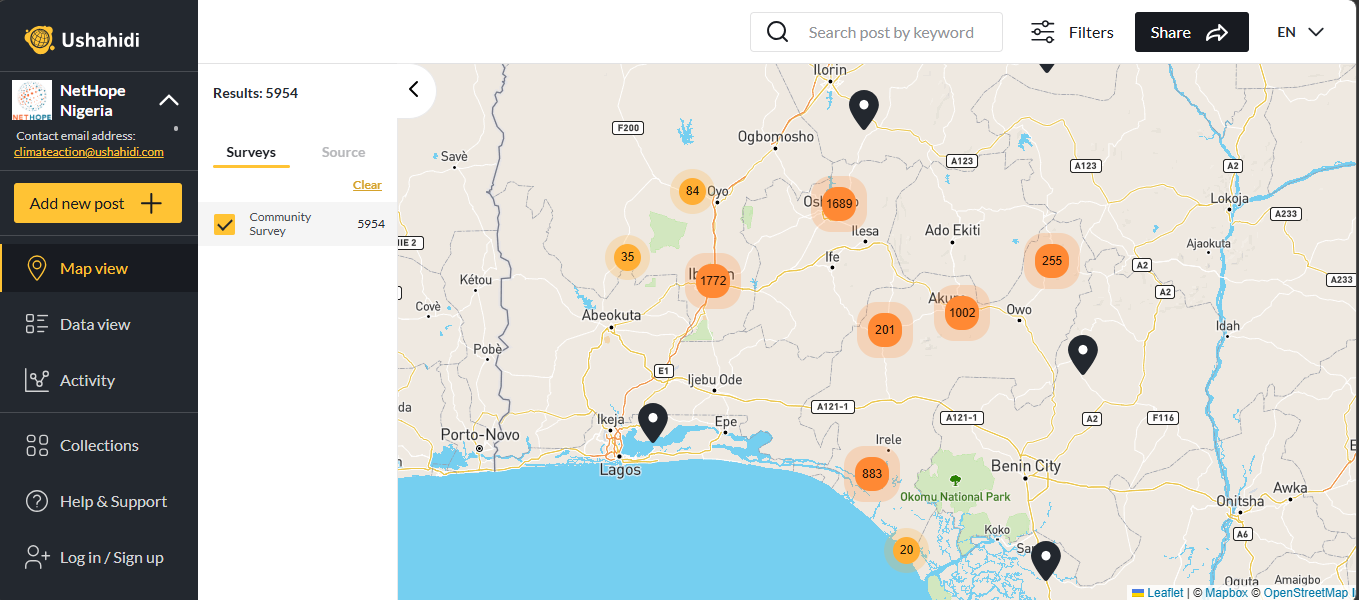Open Data view from the sidebar
The width and height of the screenshot is (1359, 600).
point(95,324)
